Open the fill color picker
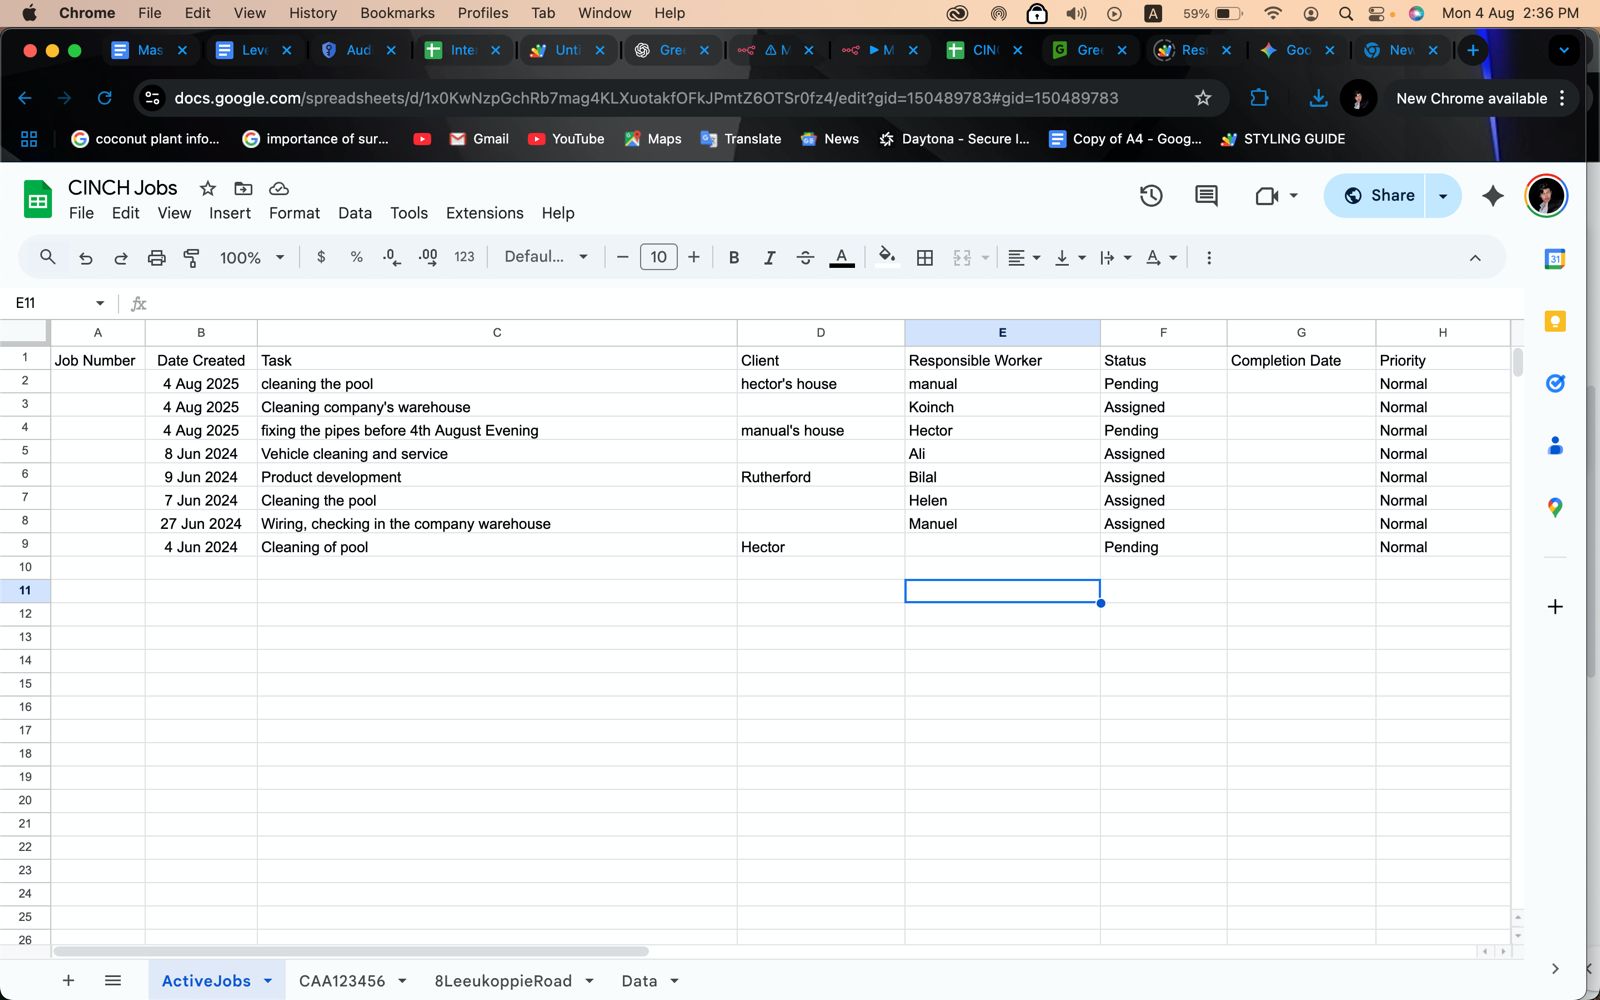 point(886,257)
